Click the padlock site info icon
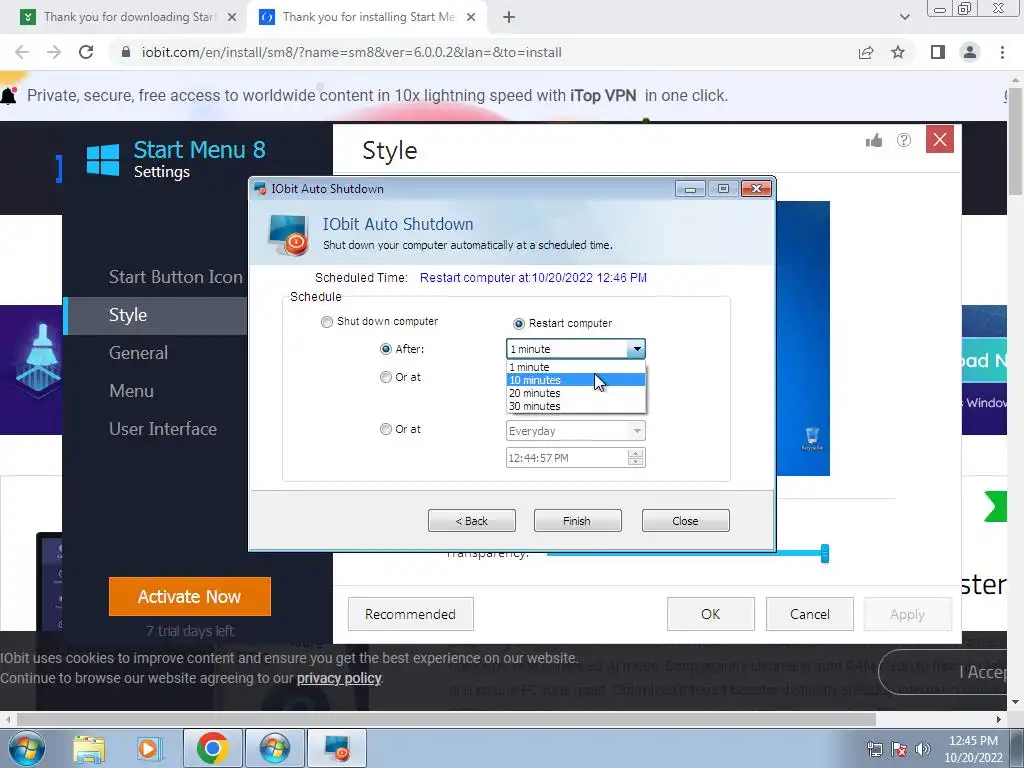Image resolution: width=1024 pixels, height=768 pixels. (126, 52)
